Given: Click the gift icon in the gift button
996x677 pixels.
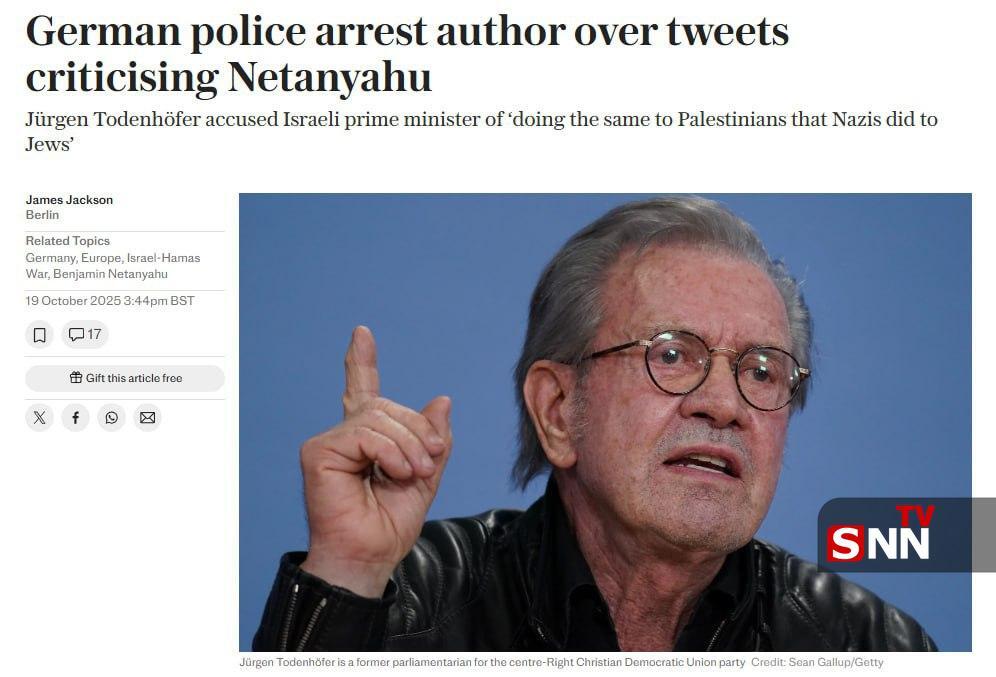Looking at the screenshot, I should click(76, 378).
